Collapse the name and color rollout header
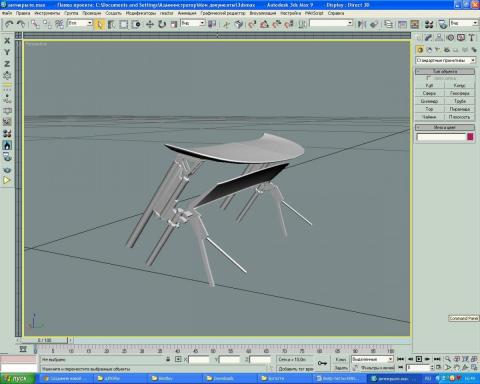Image resolution: width=480 pixels, height=384 pixels. [x=445, y=127]
